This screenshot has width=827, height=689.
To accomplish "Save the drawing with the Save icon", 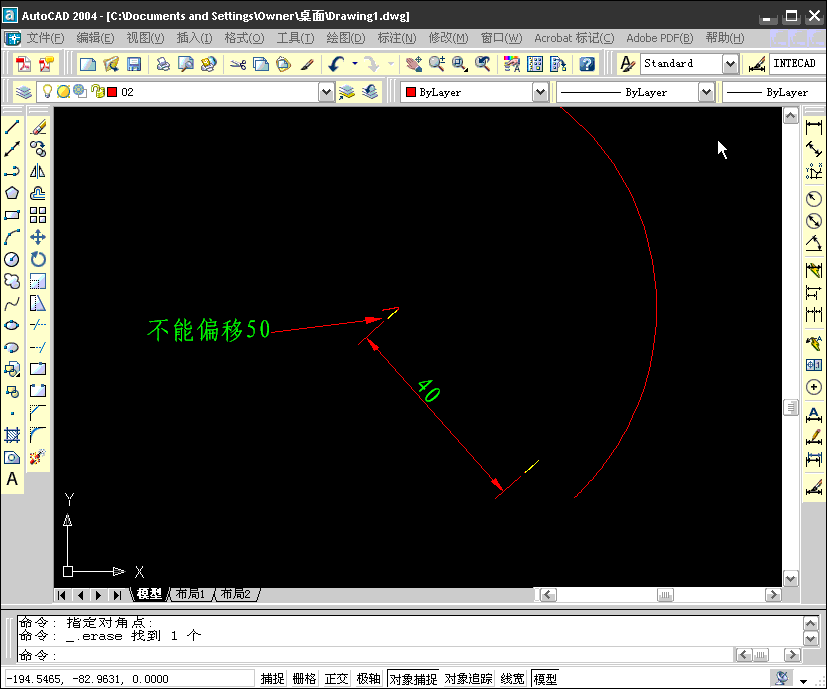I will [x=133, y=63].
